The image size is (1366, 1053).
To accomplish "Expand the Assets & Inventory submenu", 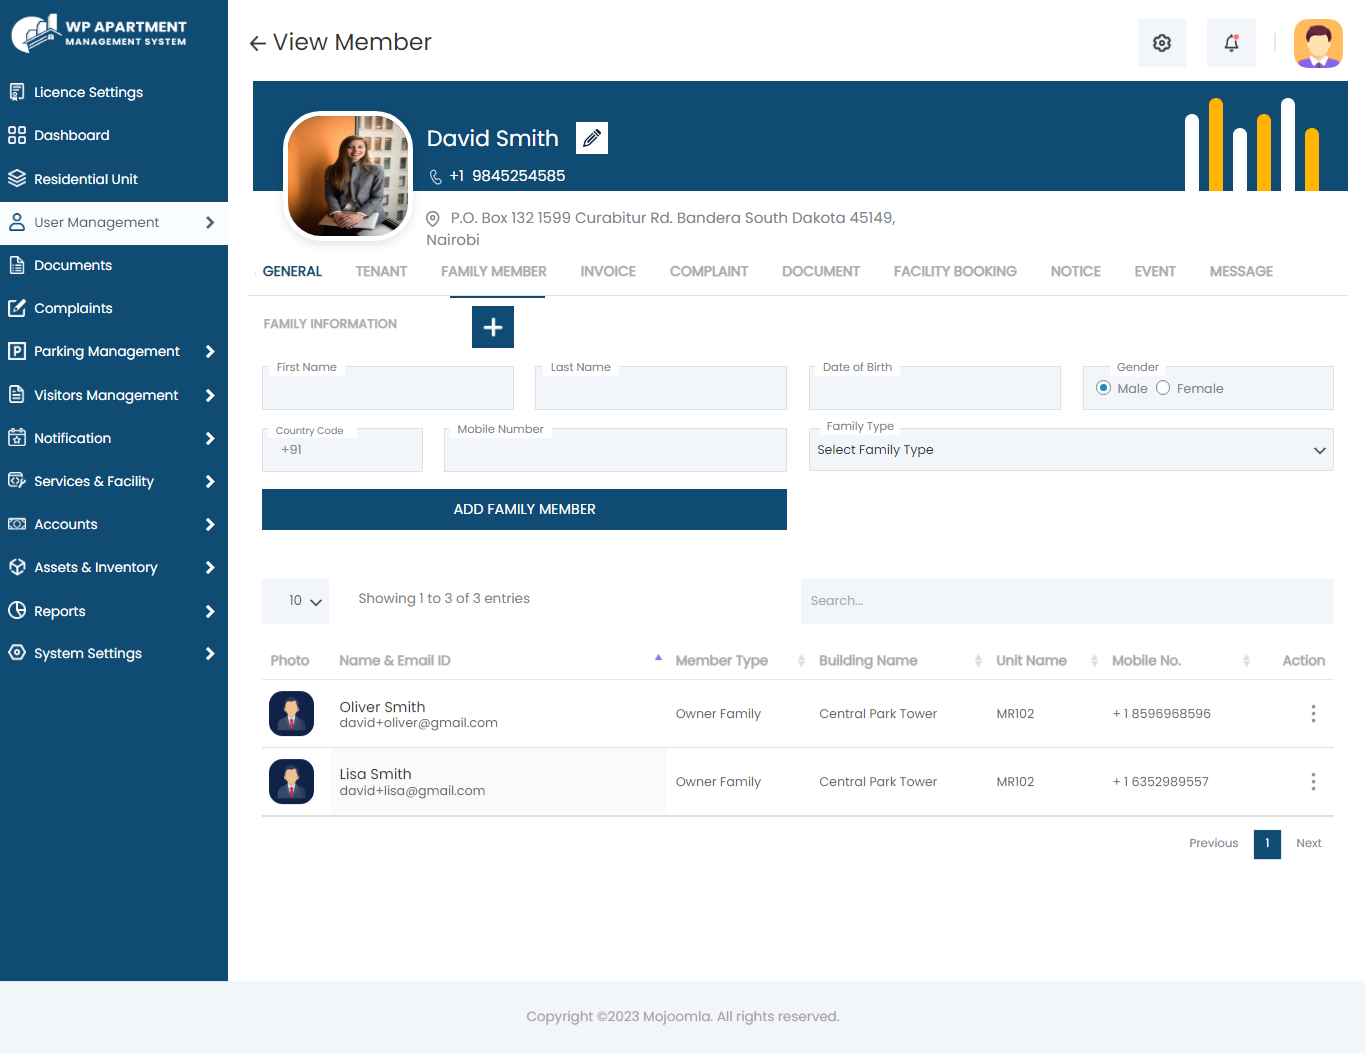I will tap(210, 567).
